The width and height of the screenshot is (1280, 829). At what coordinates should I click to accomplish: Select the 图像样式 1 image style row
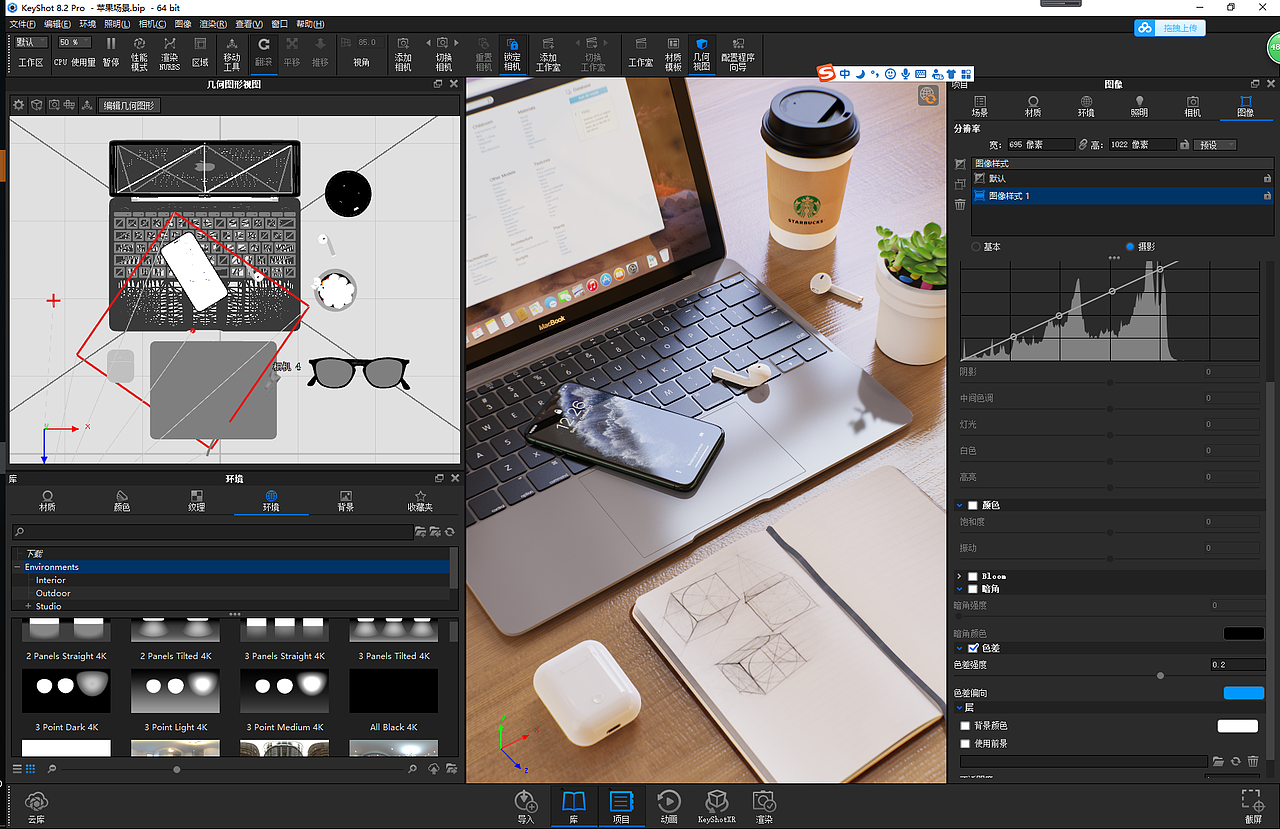(x=1122, y=196)
